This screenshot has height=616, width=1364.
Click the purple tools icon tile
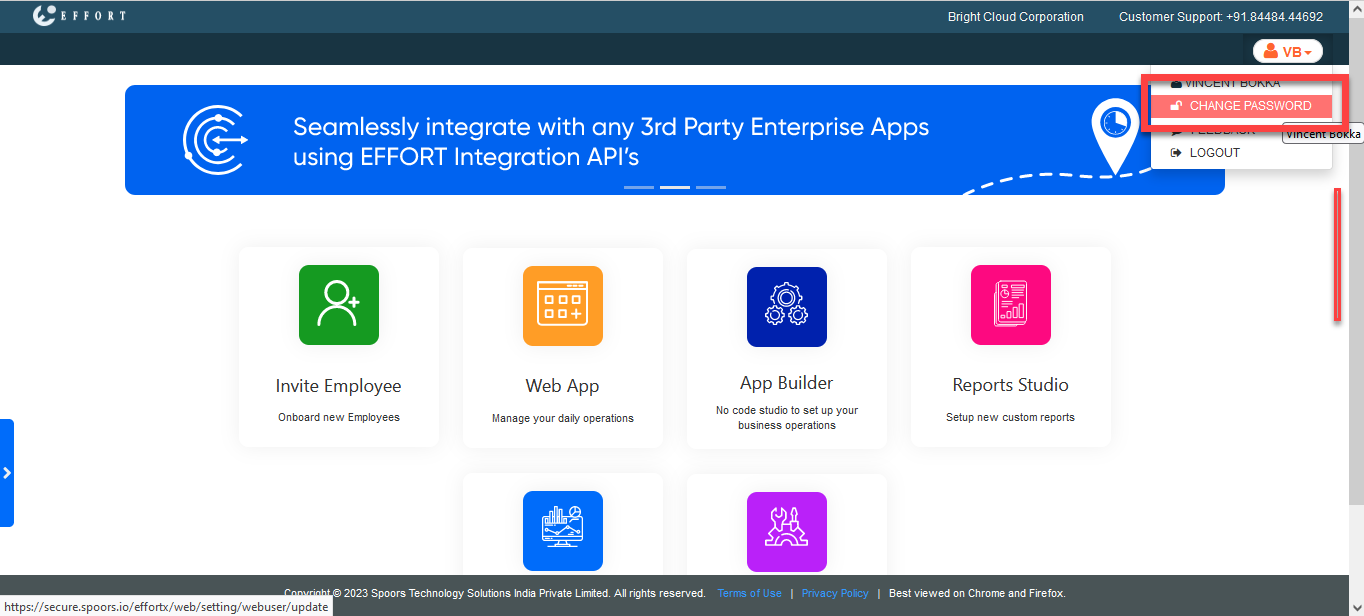click(x=786, y=531)
